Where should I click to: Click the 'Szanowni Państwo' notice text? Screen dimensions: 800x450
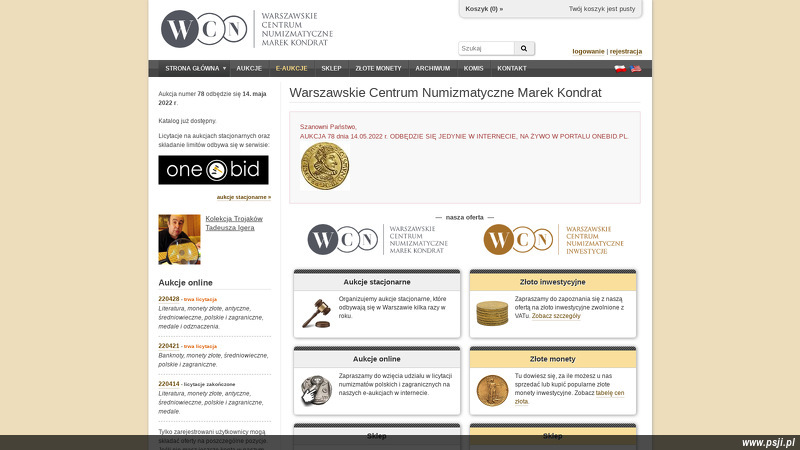point(328,127)
